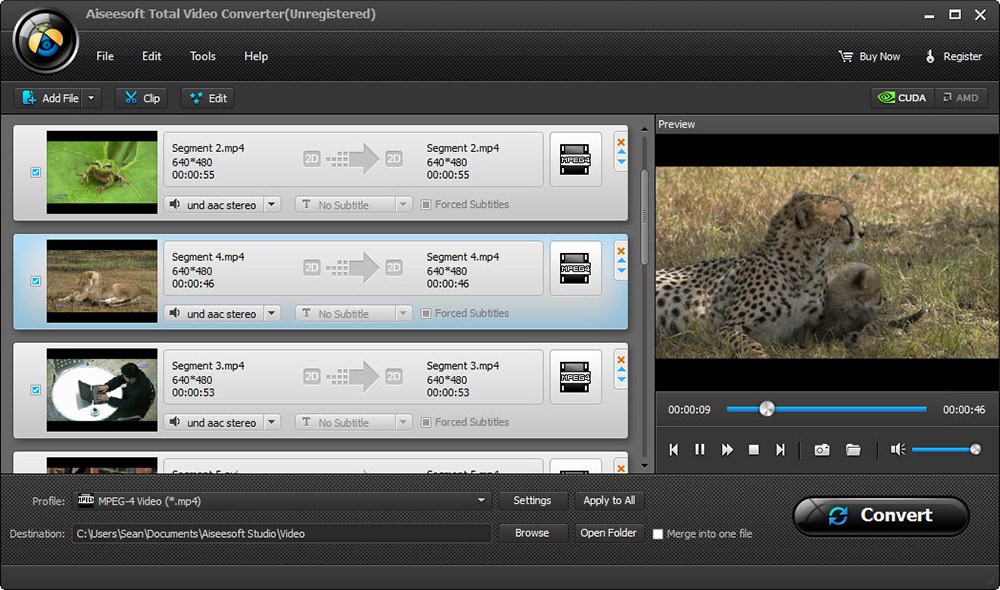
Task: Click the preview progress slider
Action: [x=827, y=409]
